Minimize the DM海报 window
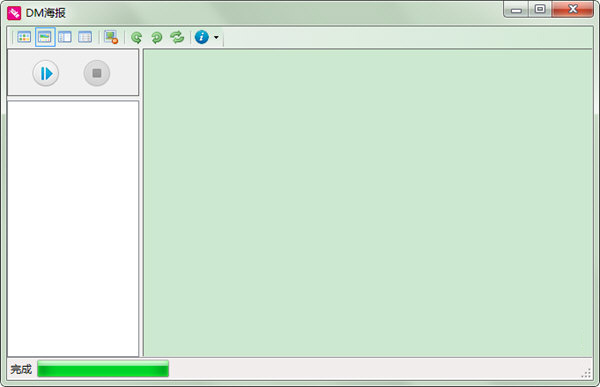 516,10
